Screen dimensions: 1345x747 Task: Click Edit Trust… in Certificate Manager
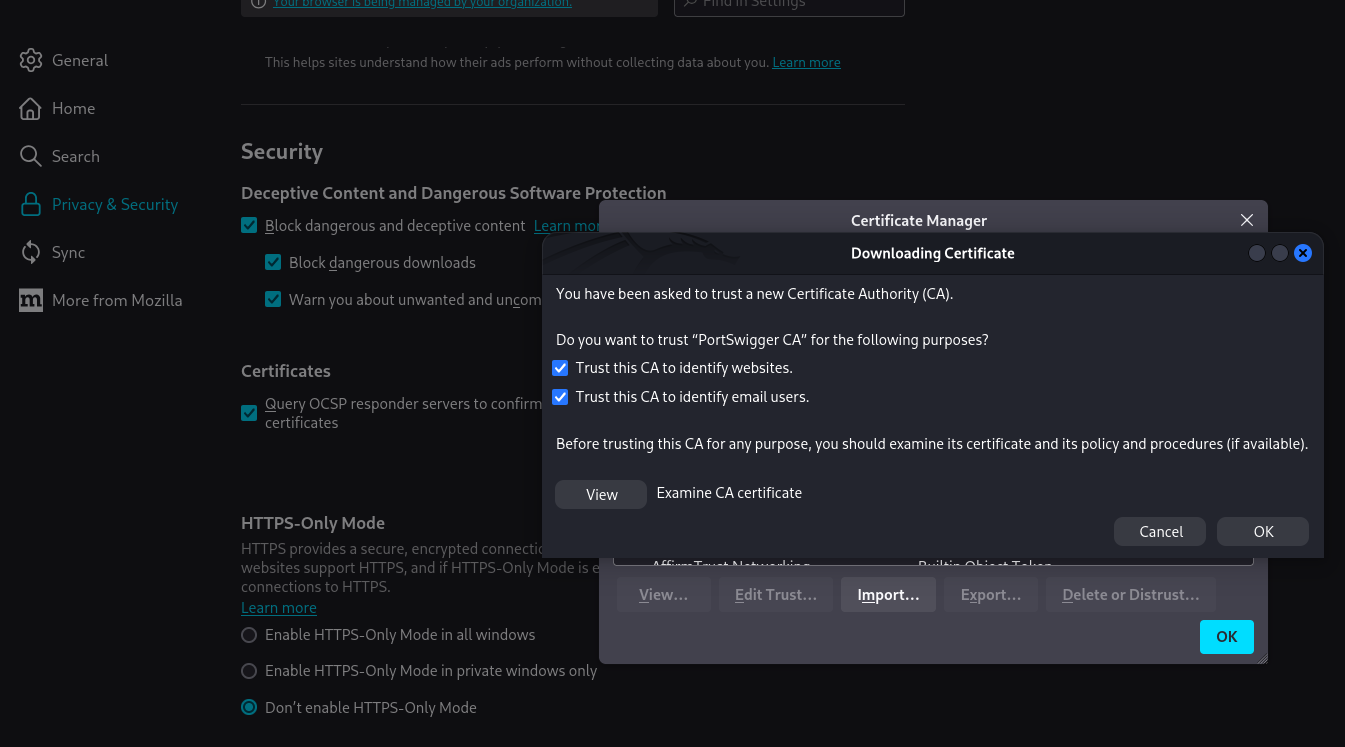click(x=776, y=594)
